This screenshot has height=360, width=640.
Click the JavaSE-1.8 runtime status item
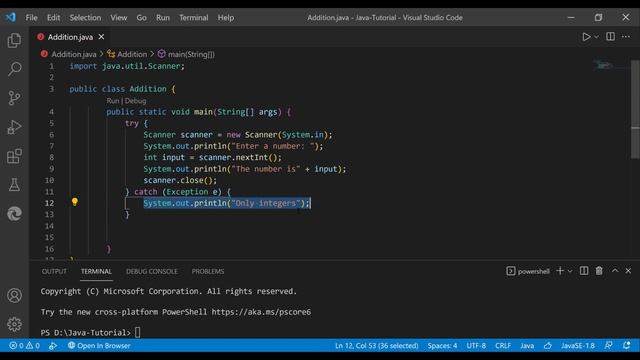578,346
